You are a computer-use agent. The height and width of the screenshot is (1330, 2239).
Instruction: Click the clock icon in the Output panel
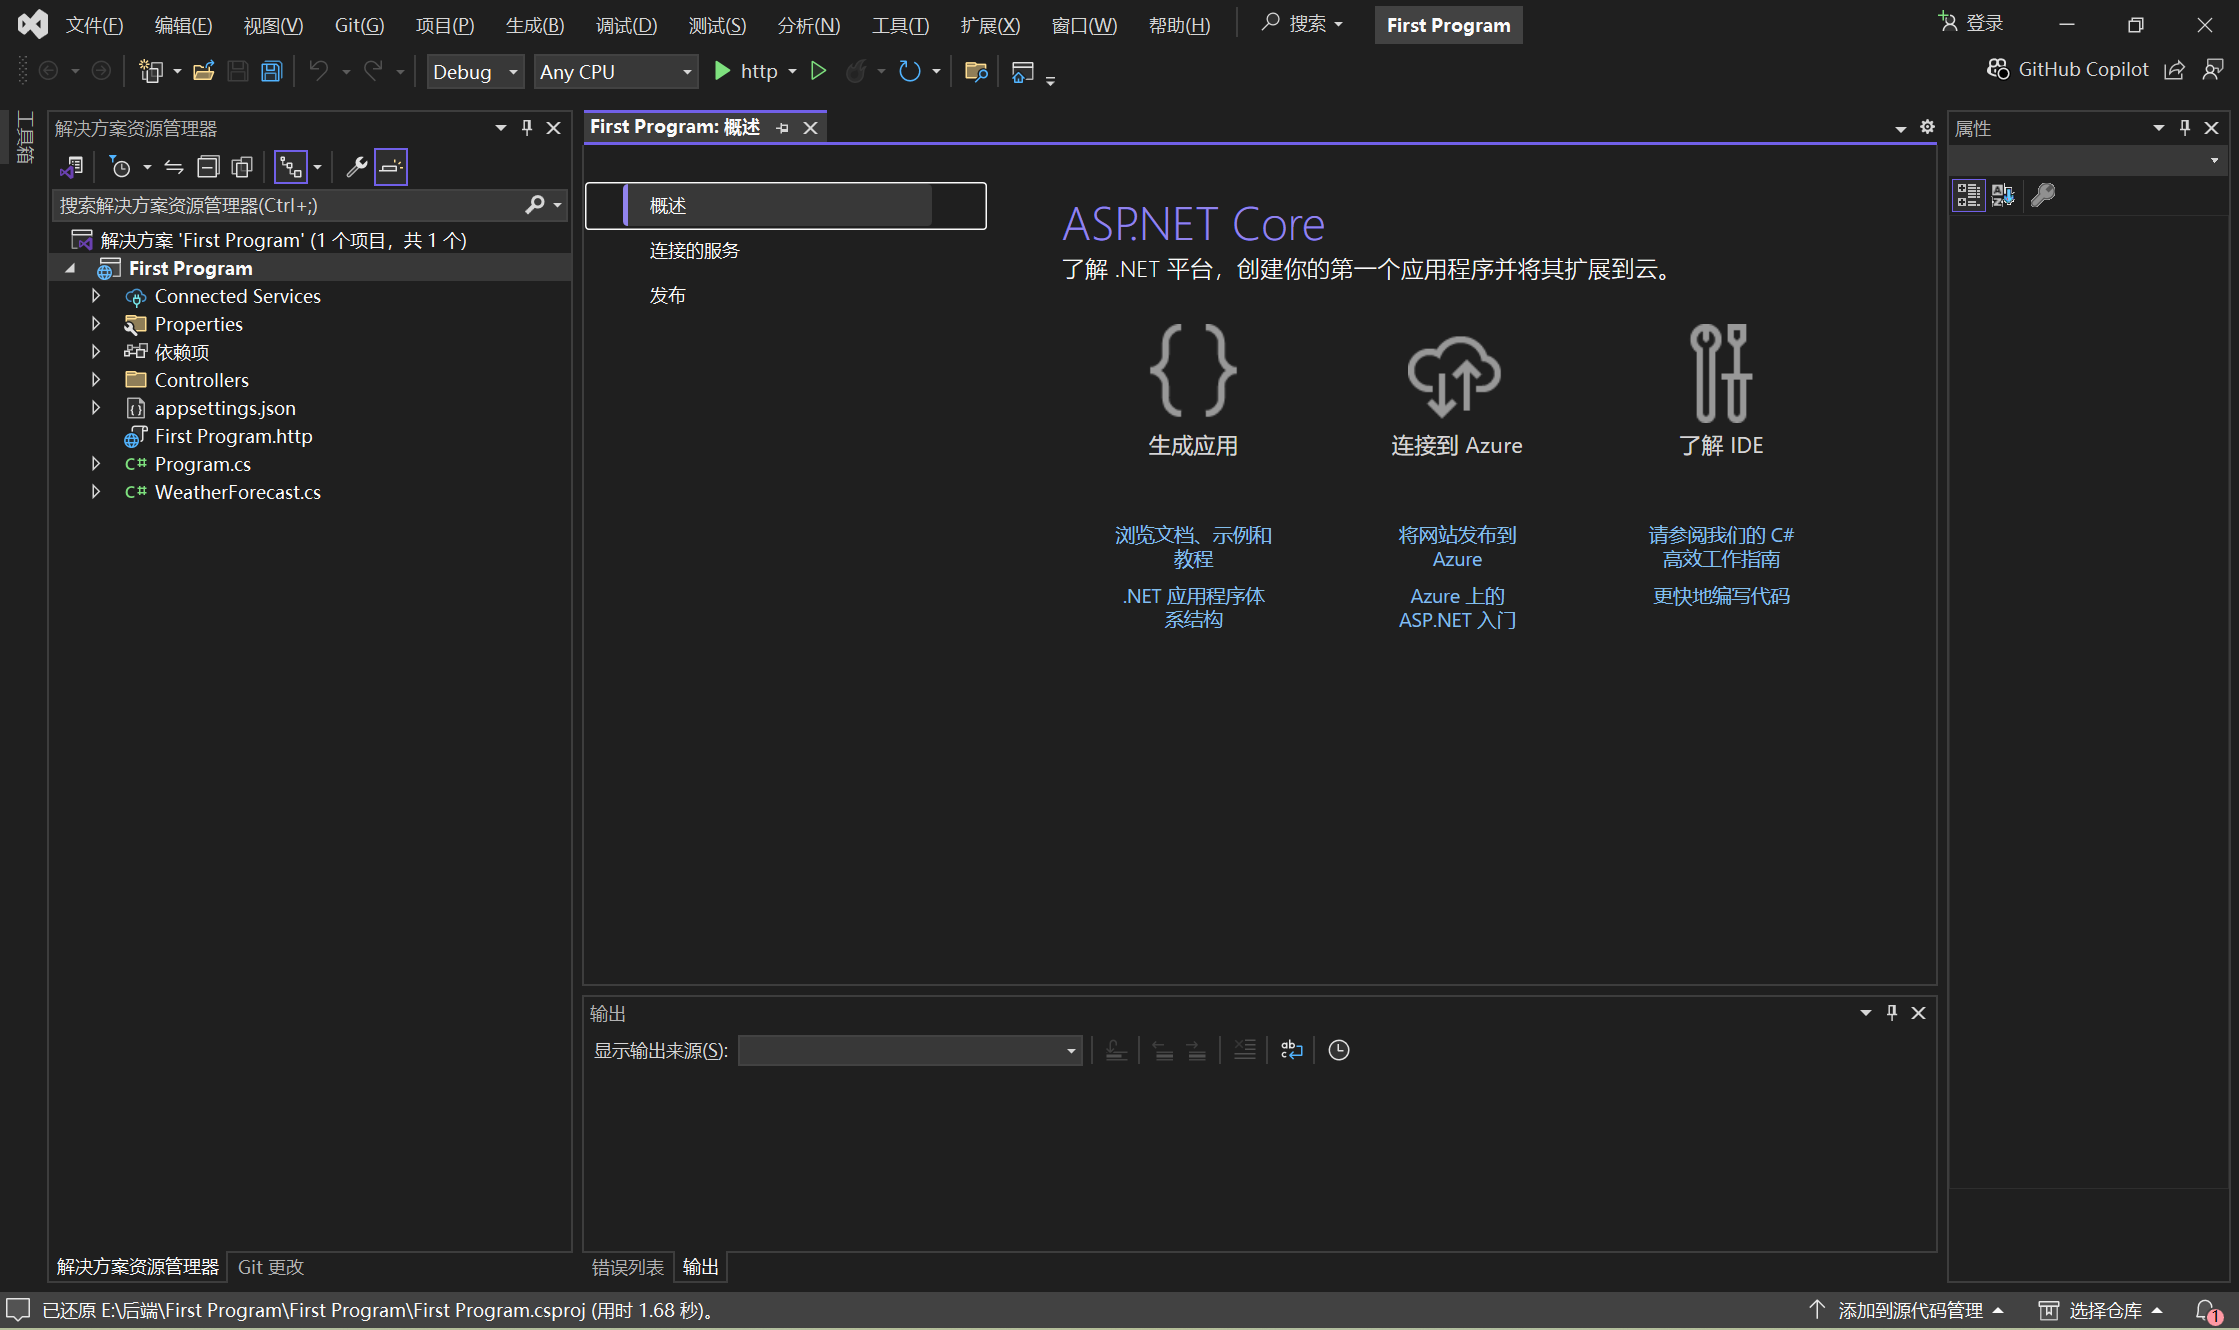point(1338,1050)
